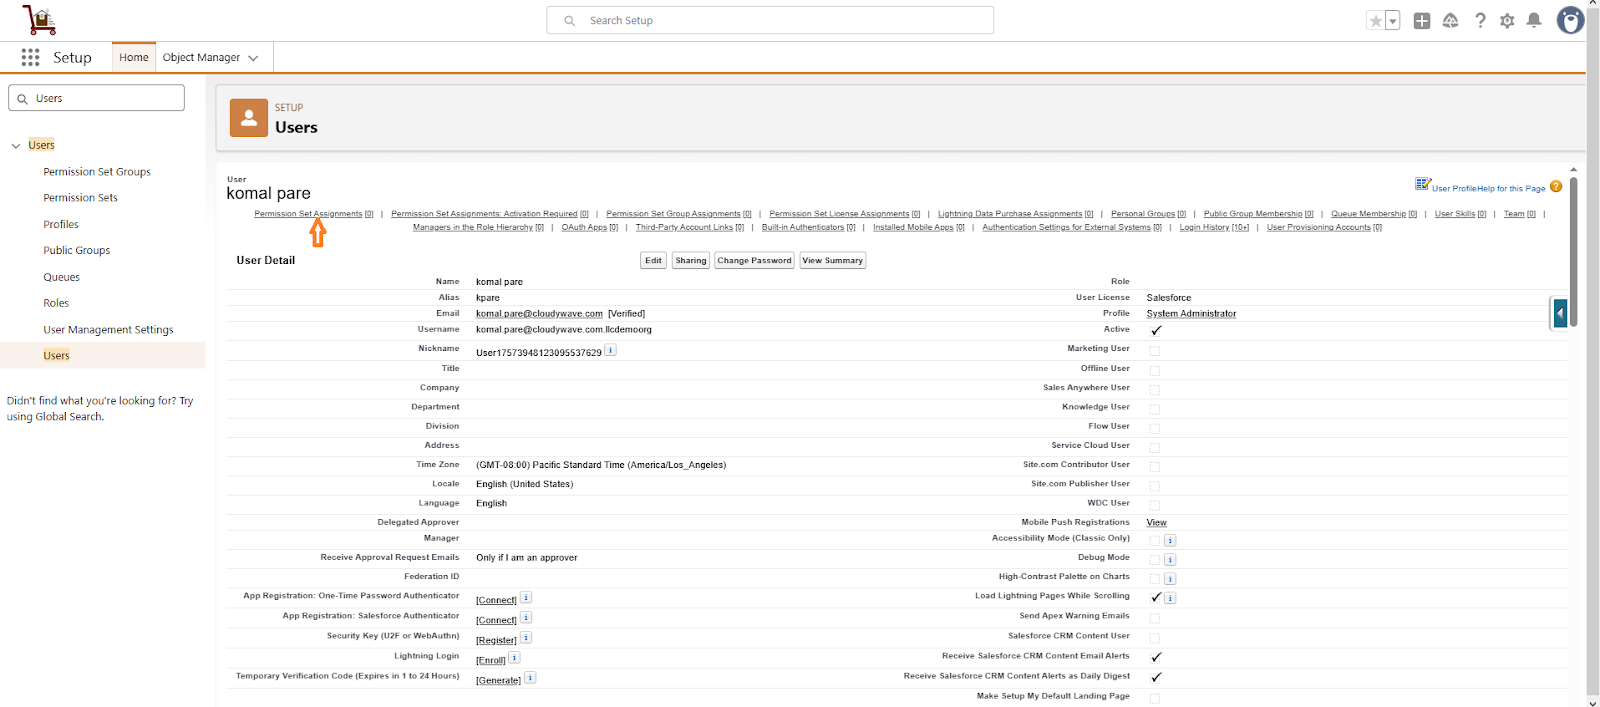
Task: Open the Trailhead guidance icon
Action: 1450,21
